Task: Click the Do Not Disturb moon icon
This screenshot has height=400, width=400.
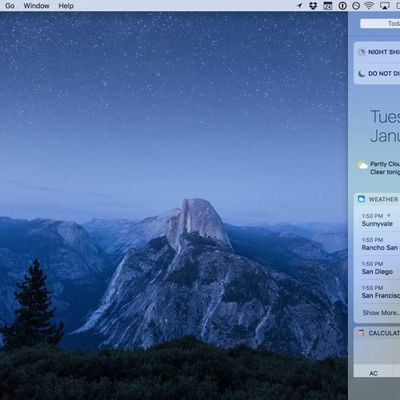Action: coord(362,74)
